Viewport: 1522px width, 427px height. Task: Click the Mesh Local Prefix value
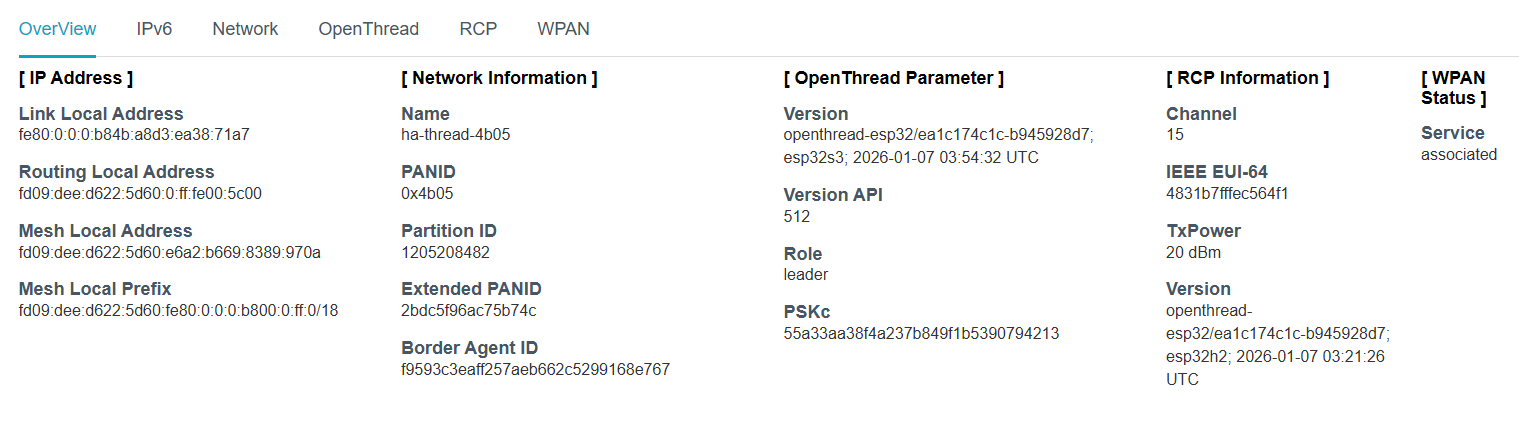178,310
